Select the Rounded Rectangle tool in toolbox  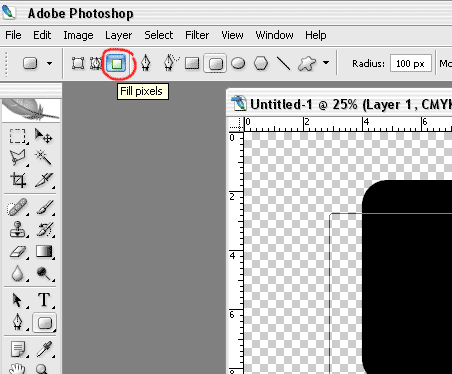(x=45, y=323)
